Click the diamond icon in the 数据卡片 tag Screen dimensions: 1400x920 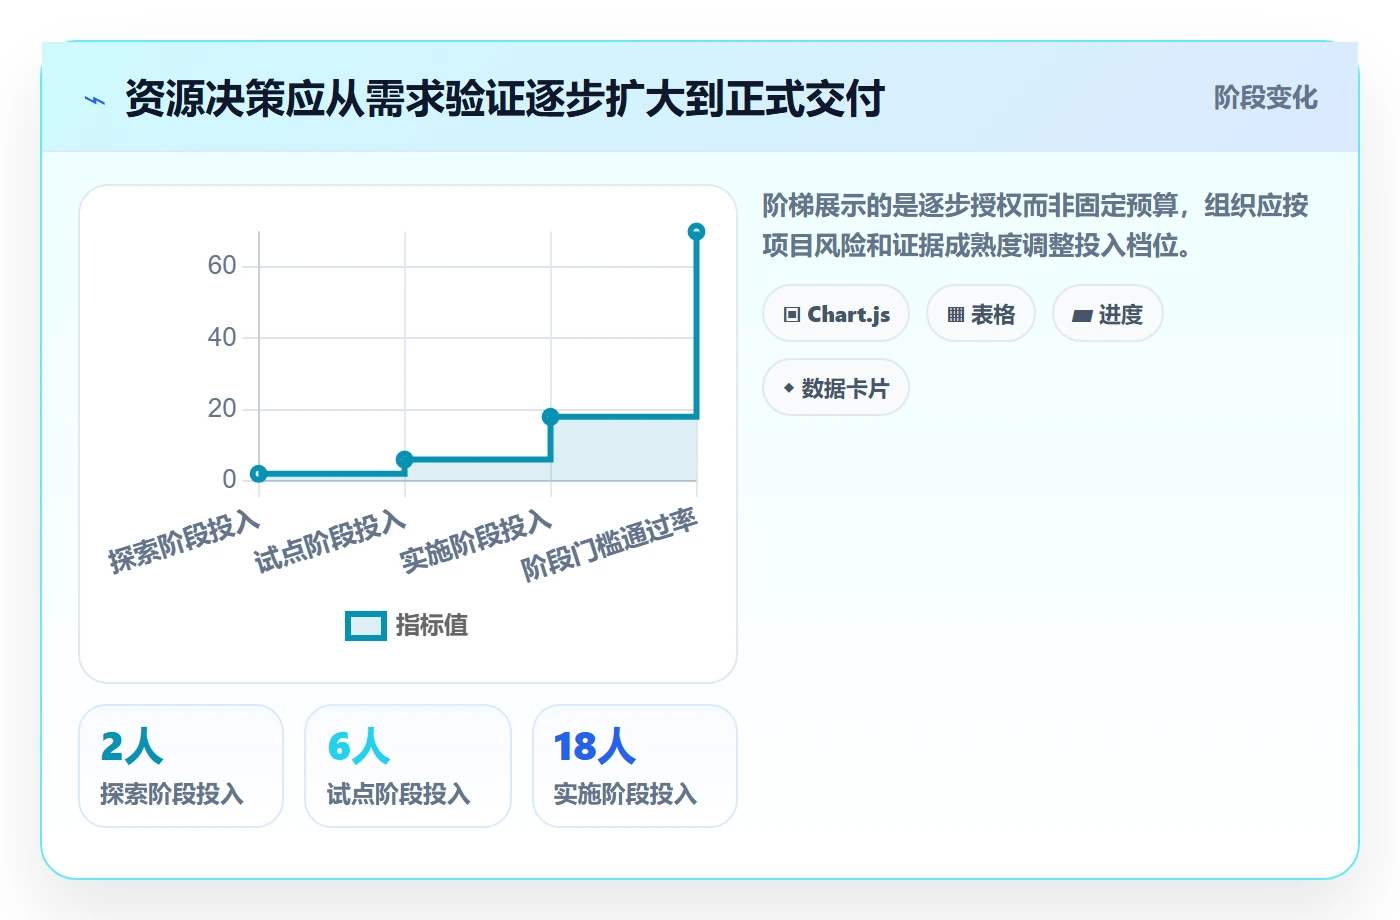tap(789, 388)
